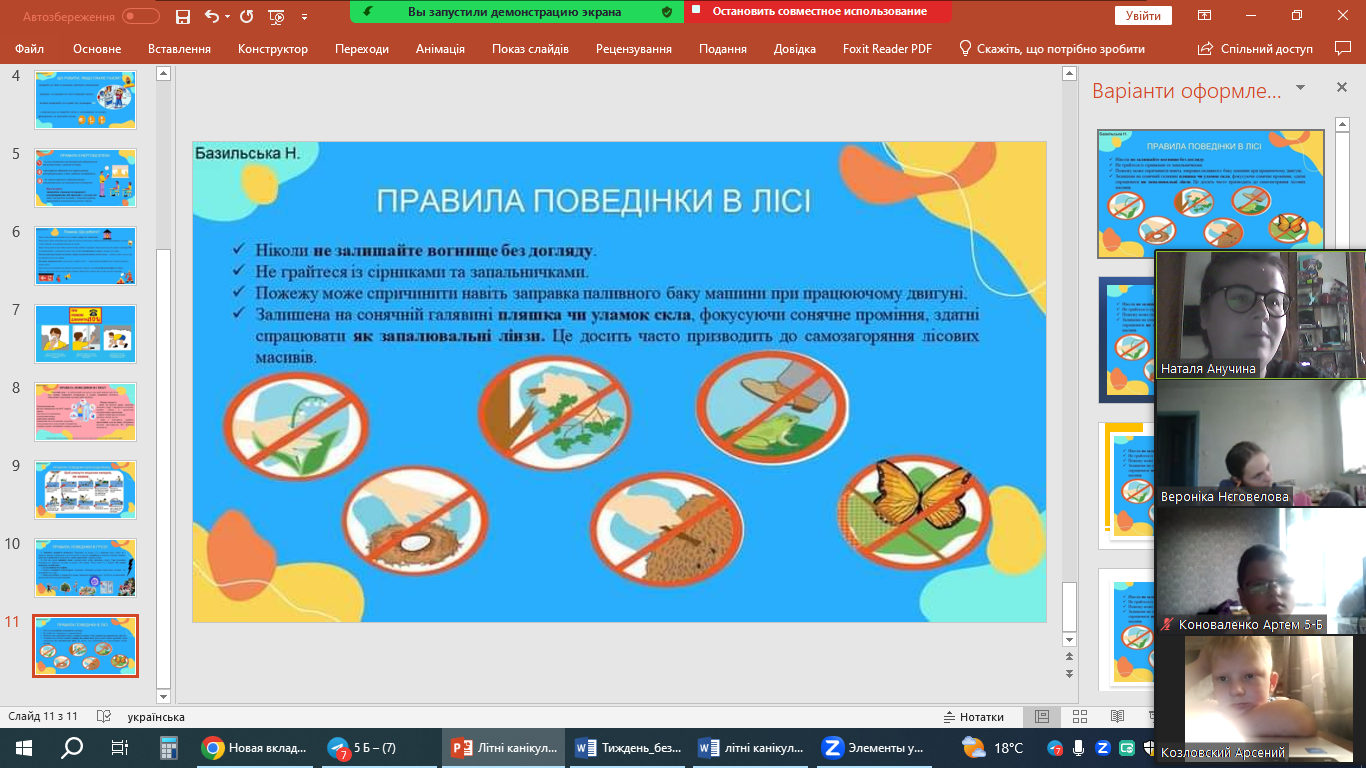Switch to Chrome 'Новая вкладка' taskbar window
Viewport: 1366px width, 768px height.
click(x=256, y=747)
